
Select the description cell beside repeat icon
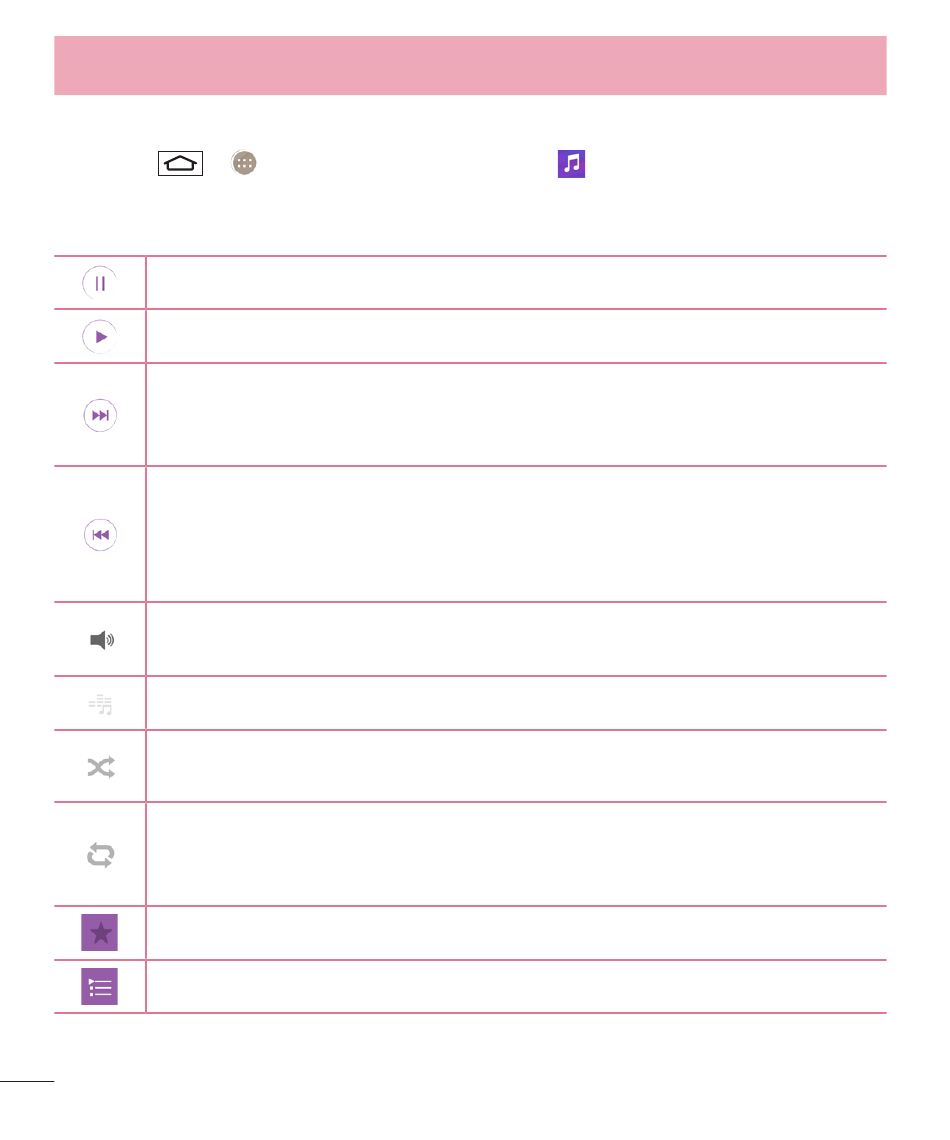click(516, 854)
